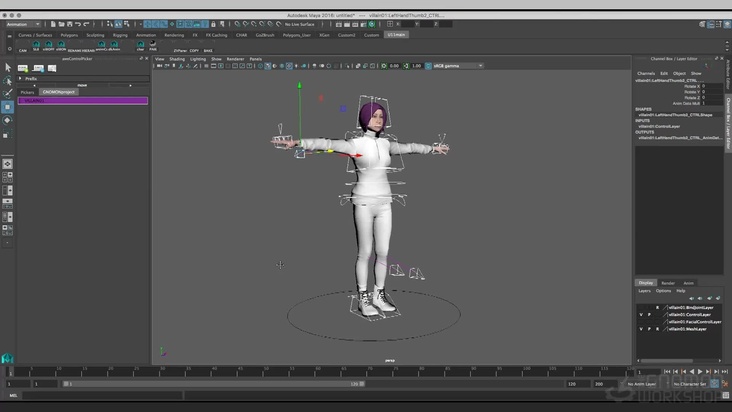Click the Paint Selection tool icon
Viewport: 732px width, 412px height.
tap(7, 93)
